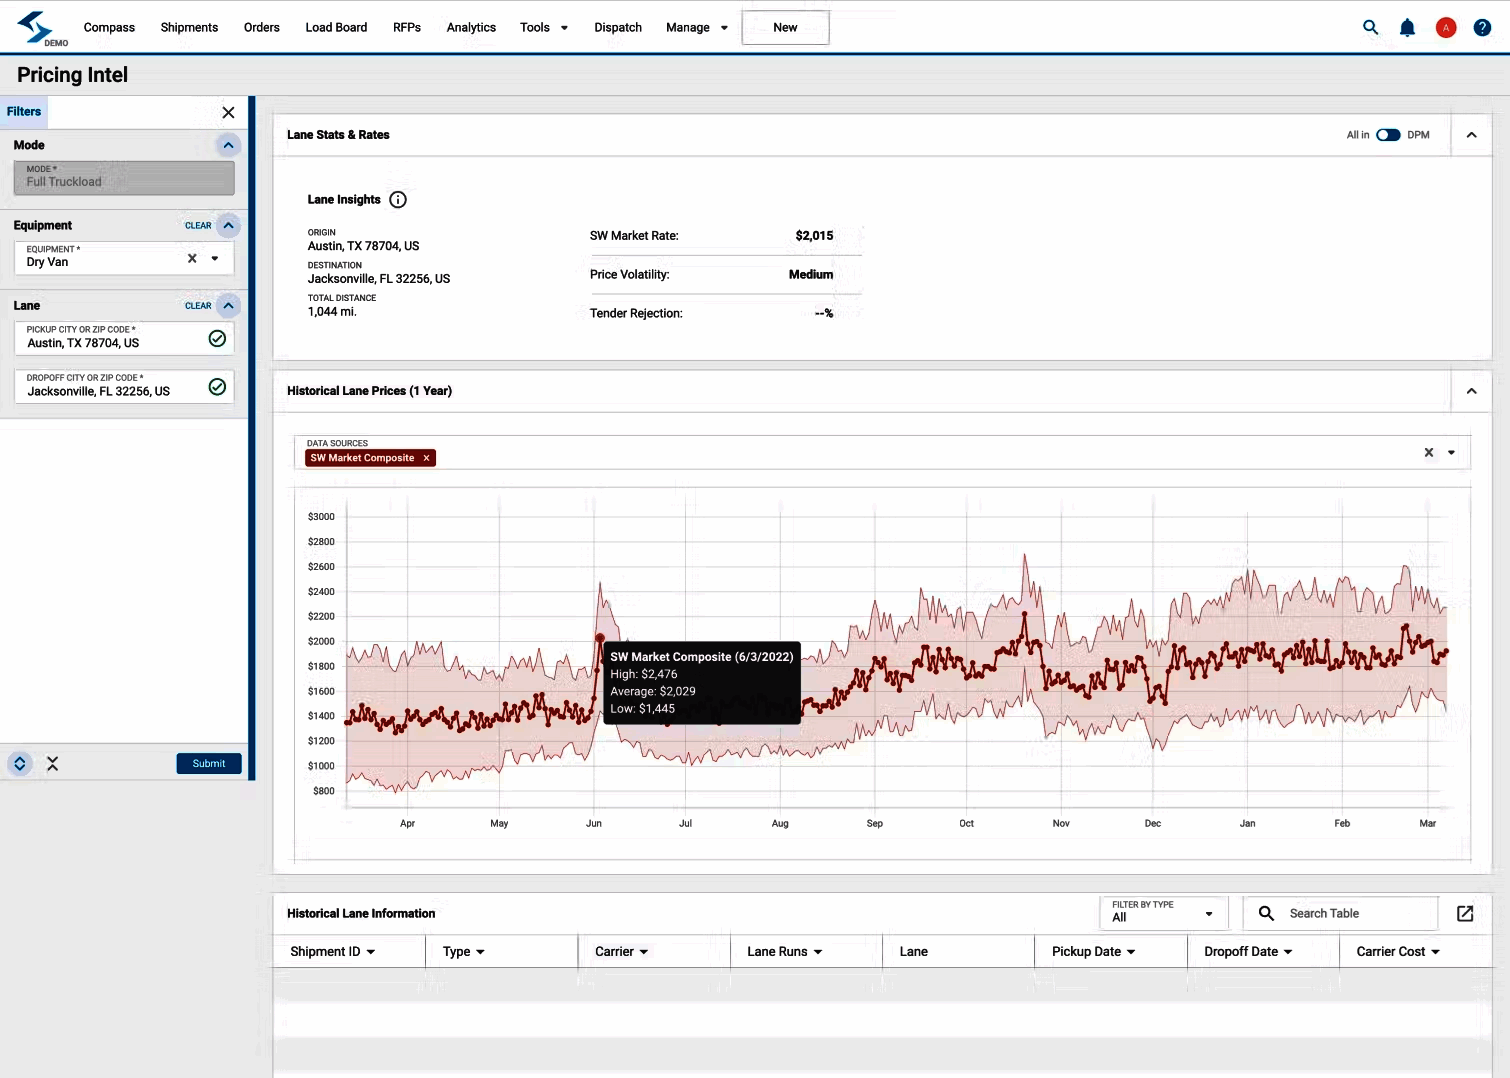
Task: Close the Filters panel with X
Action: (x=228, y=113)
